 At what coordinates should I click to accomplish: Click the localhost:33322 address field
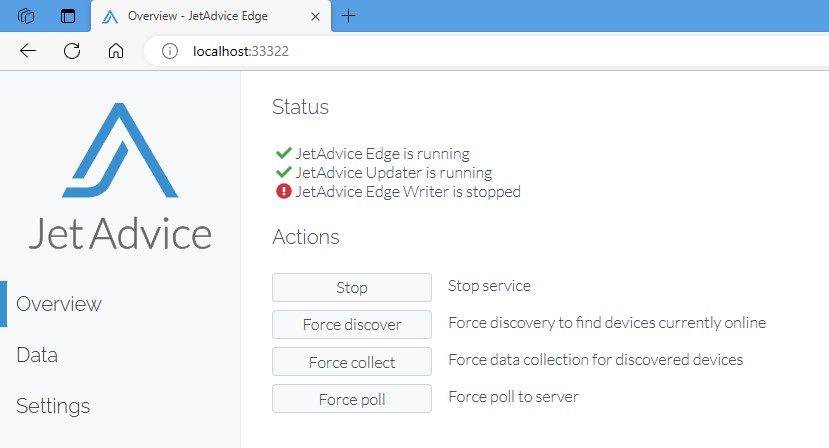[486, 51]
